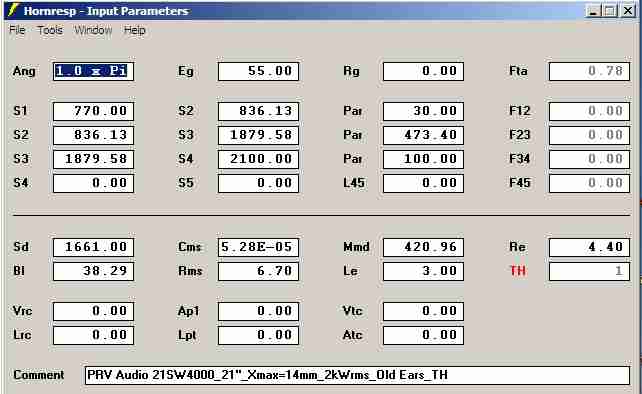Click the Comment field with PRV Audio text
This screenshot has height=394, width=642.
[357, 375]
